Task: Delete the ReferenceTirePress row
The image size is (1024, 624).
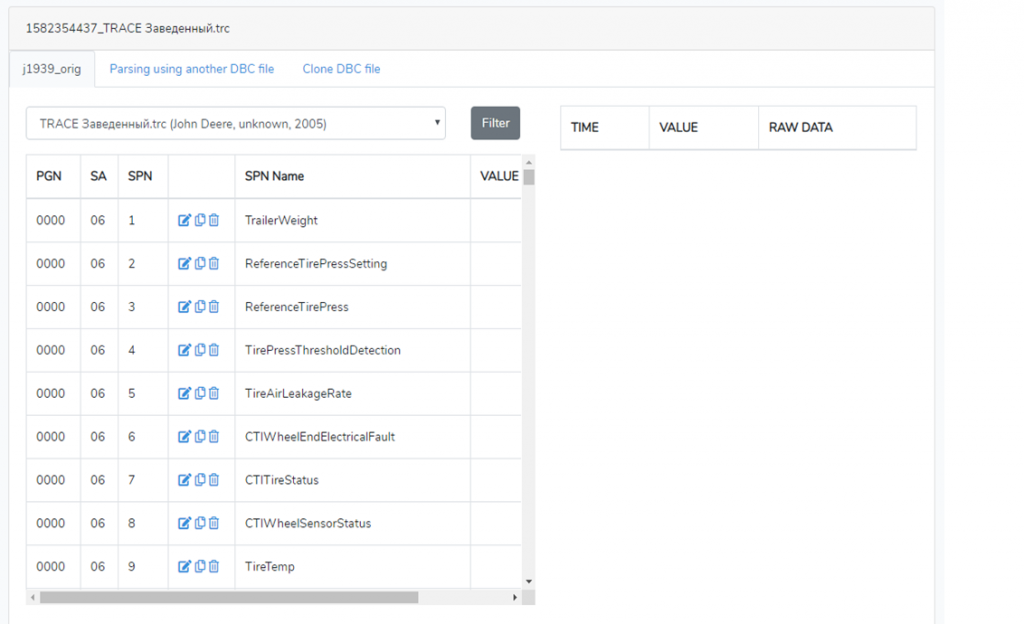Action: tap(214, 307)
